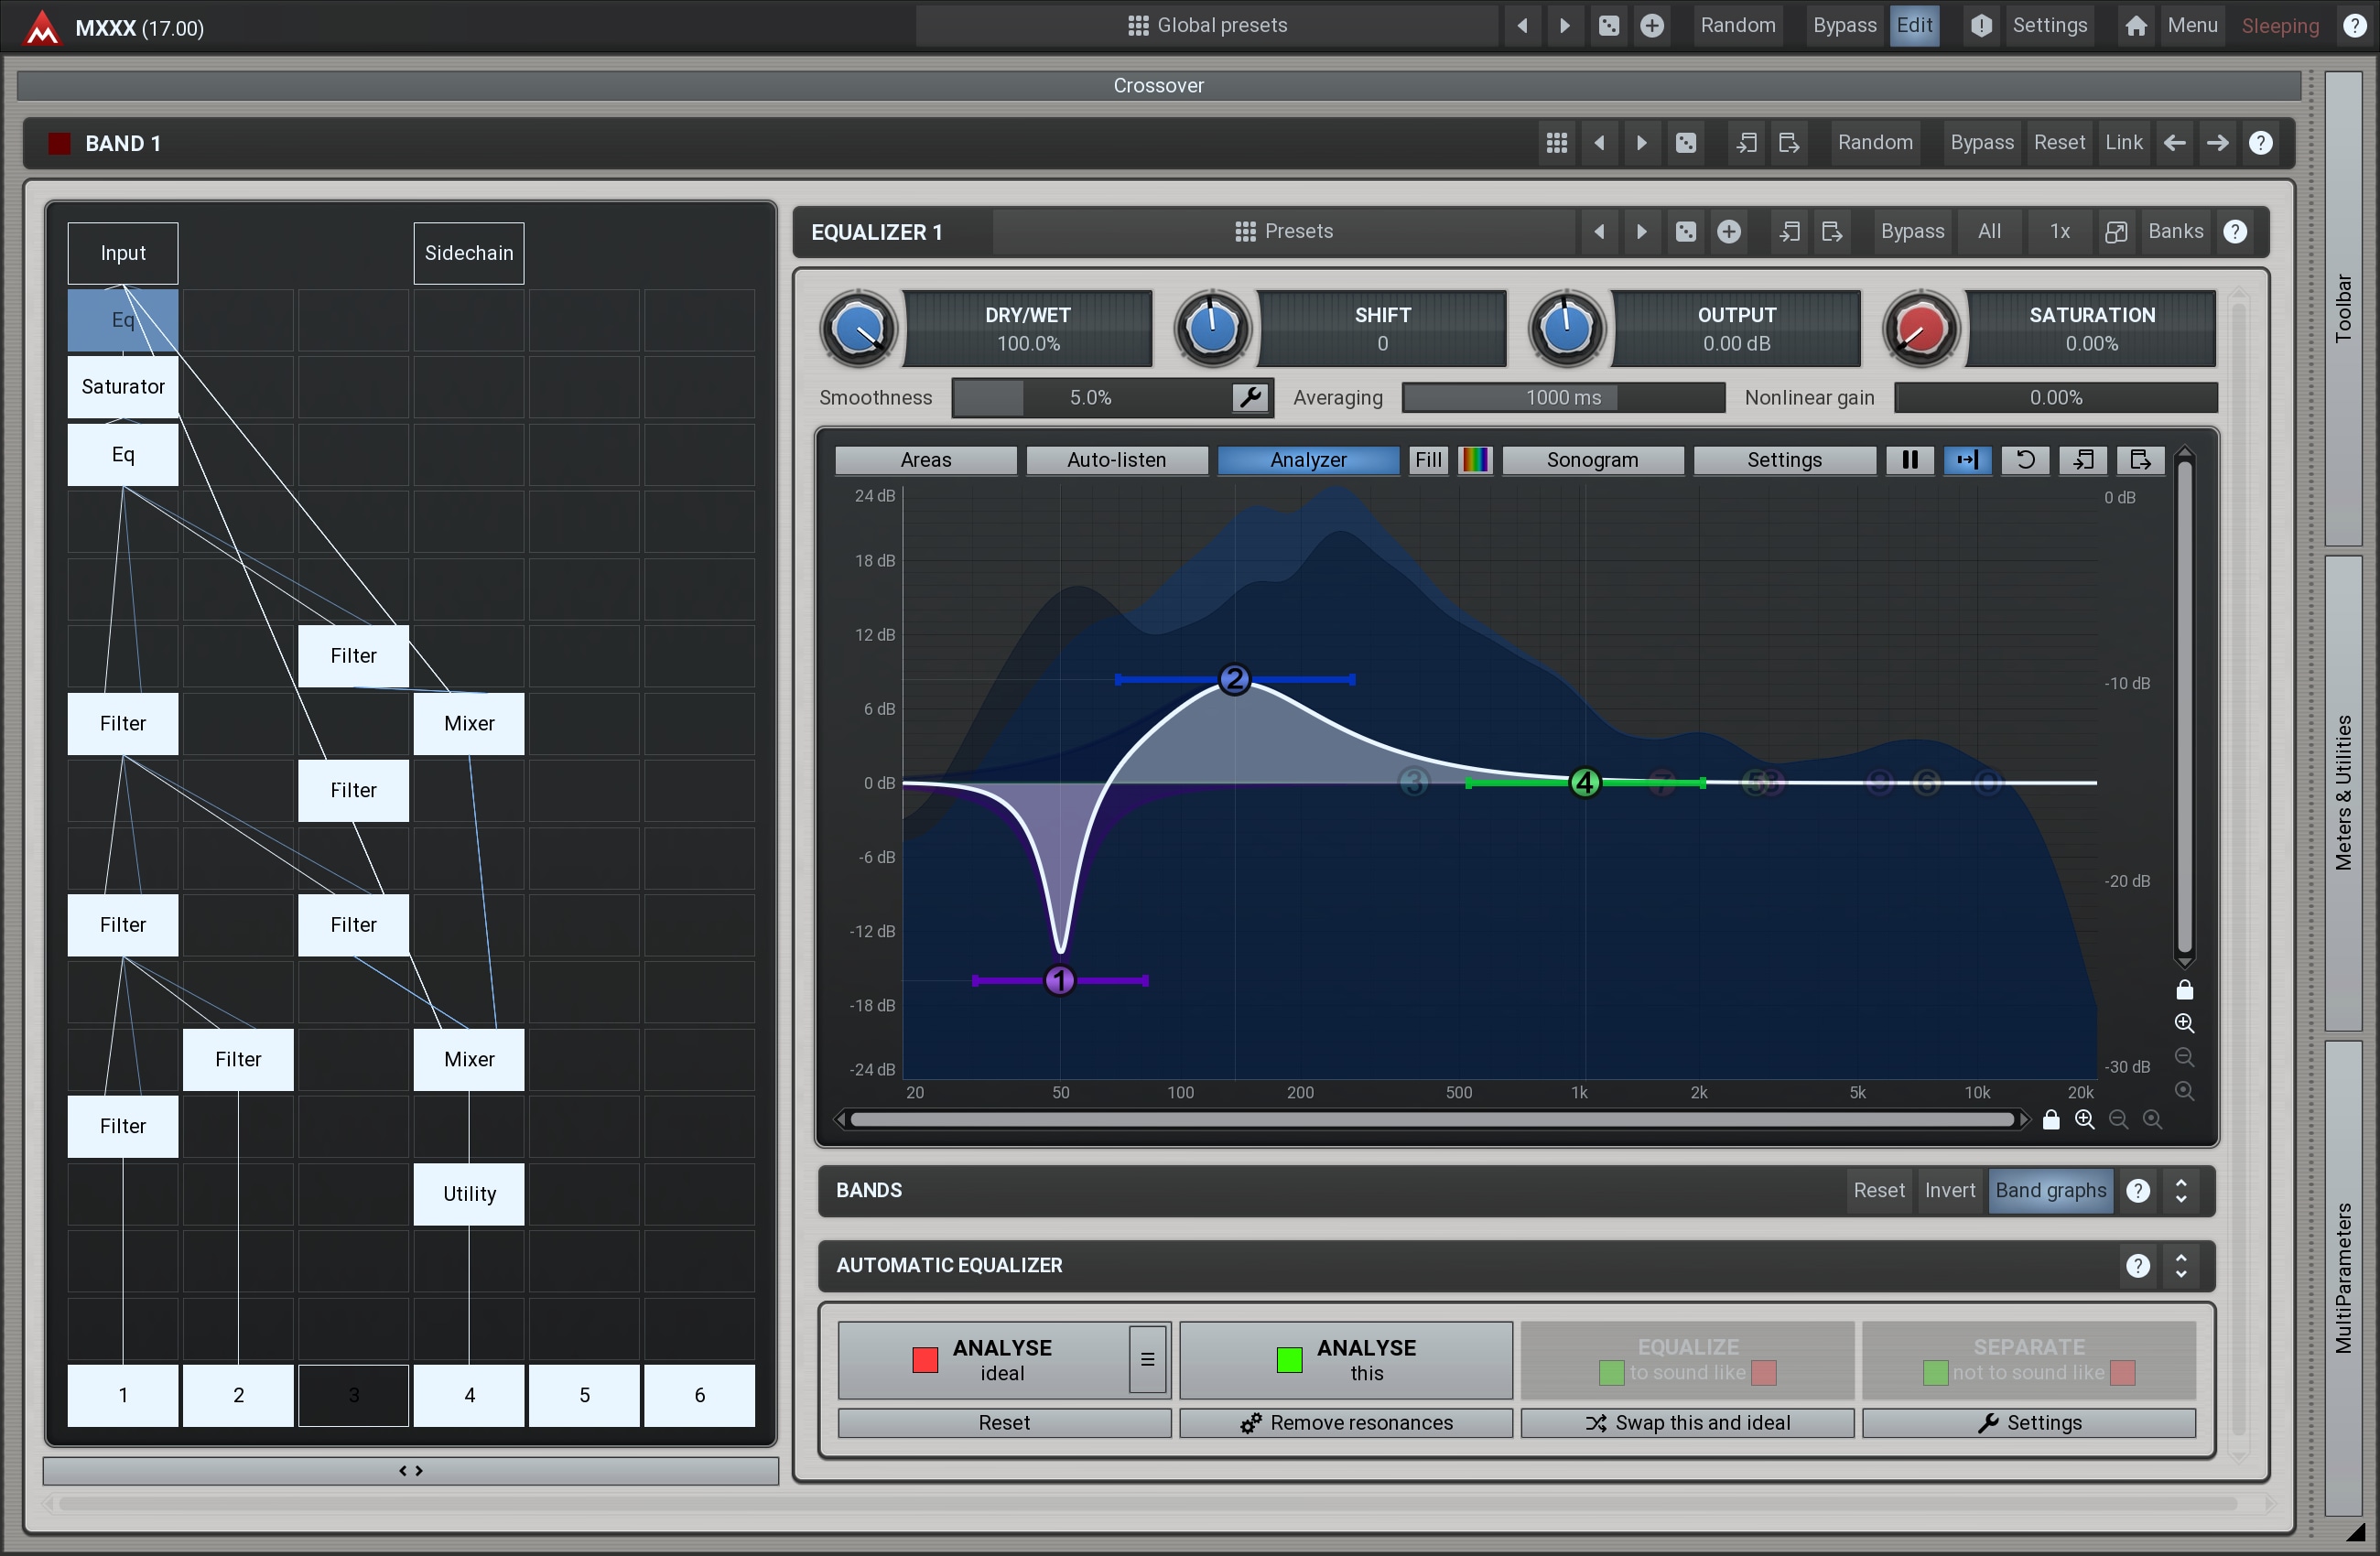Click the analyzer spectrum color icon
2380x1556 pixels.
(1475, 460)
